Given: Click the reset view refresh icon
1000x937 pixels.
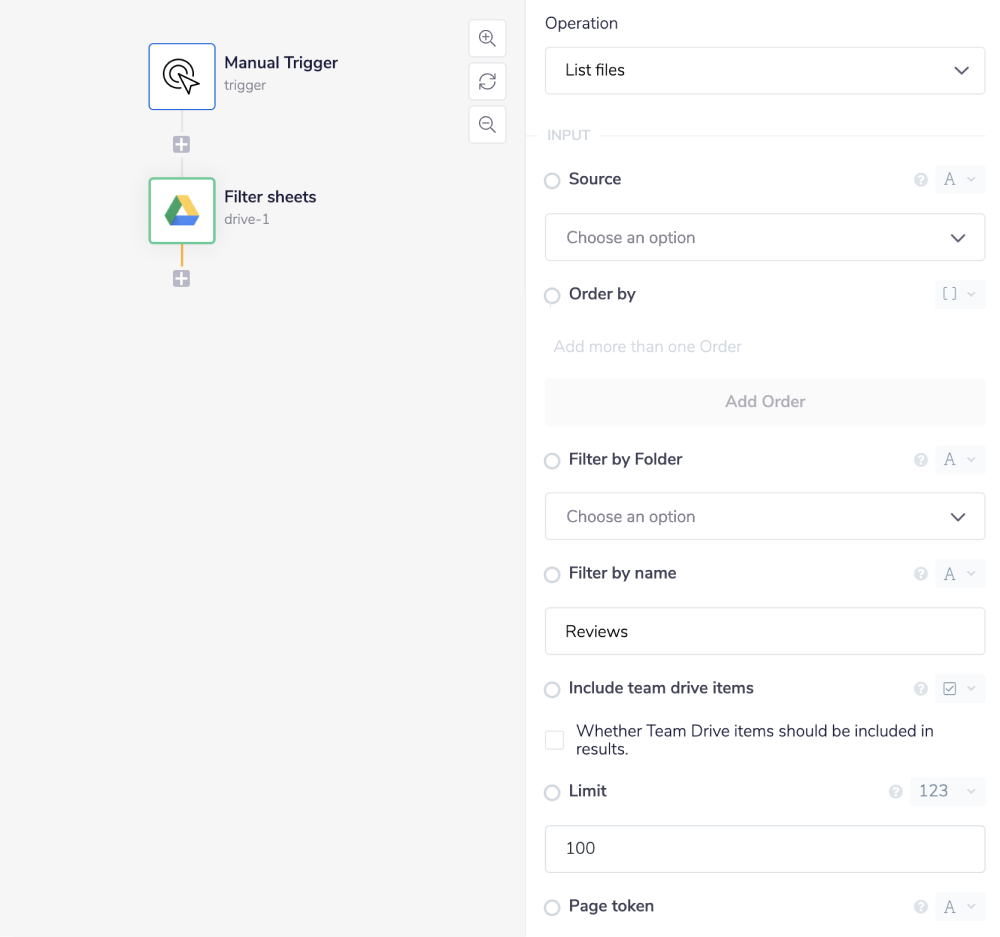Looking at the screenshot, I should 487,82.
